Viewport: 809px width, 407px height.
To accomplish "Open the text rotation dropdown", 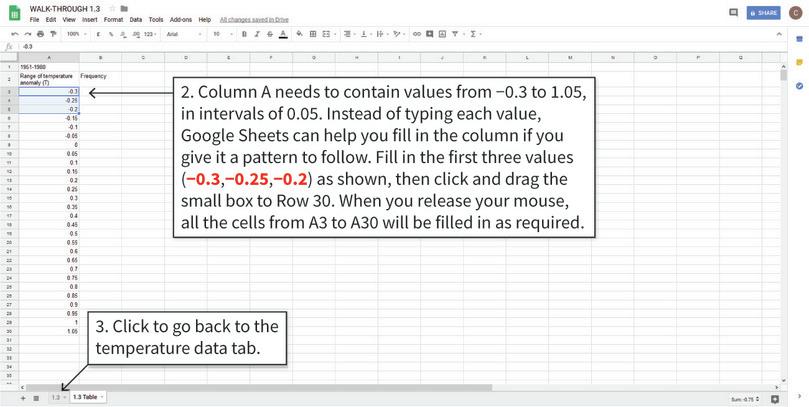I will click(x=398, y=34).
